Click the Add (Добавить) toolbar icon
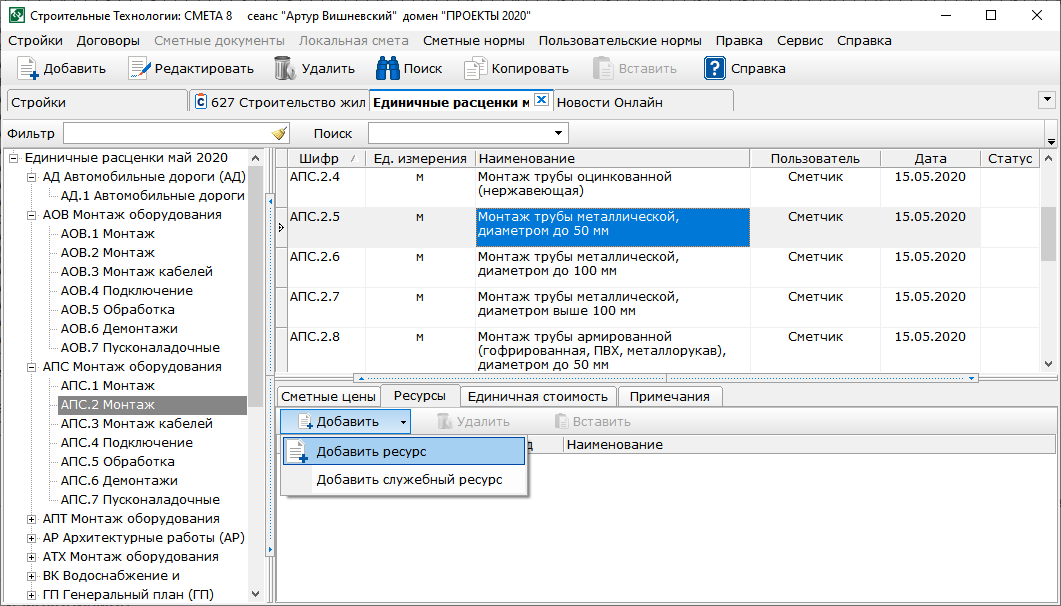1061x606 pixels. pos(28,69)
